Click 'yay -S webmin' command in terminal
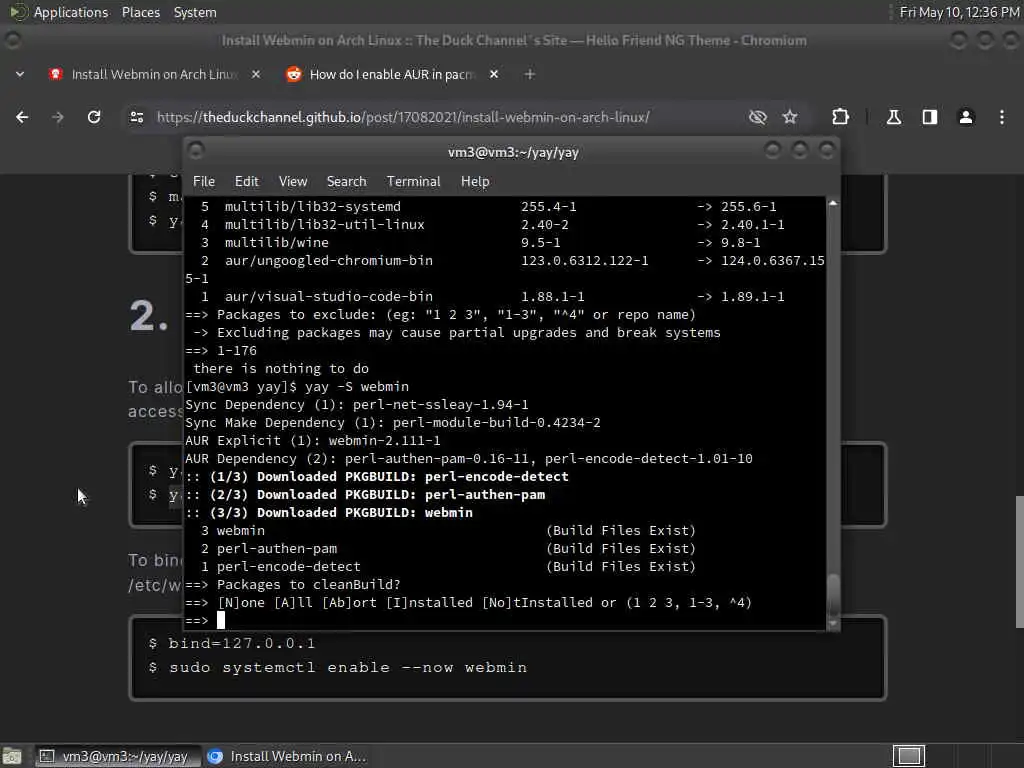The image size is (1024, 768). pos(357,387)
